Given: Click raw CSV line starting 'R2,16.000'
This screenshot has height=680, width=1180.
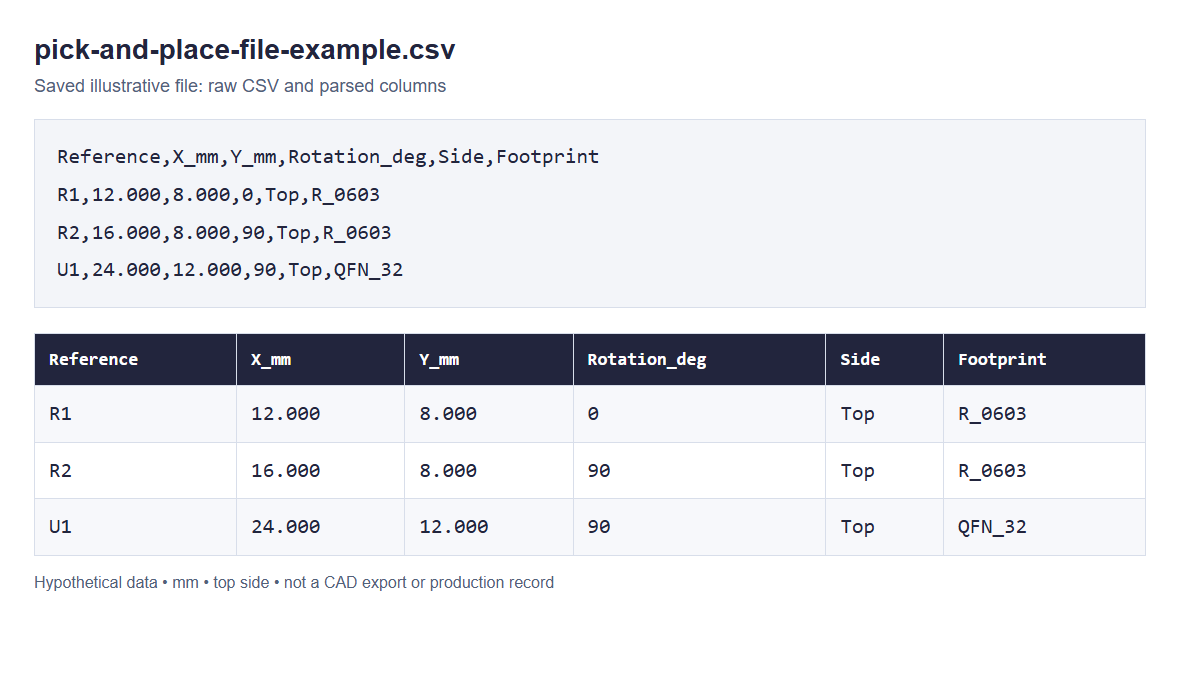Looking at the screenshot, I should (x=224, y=232).
